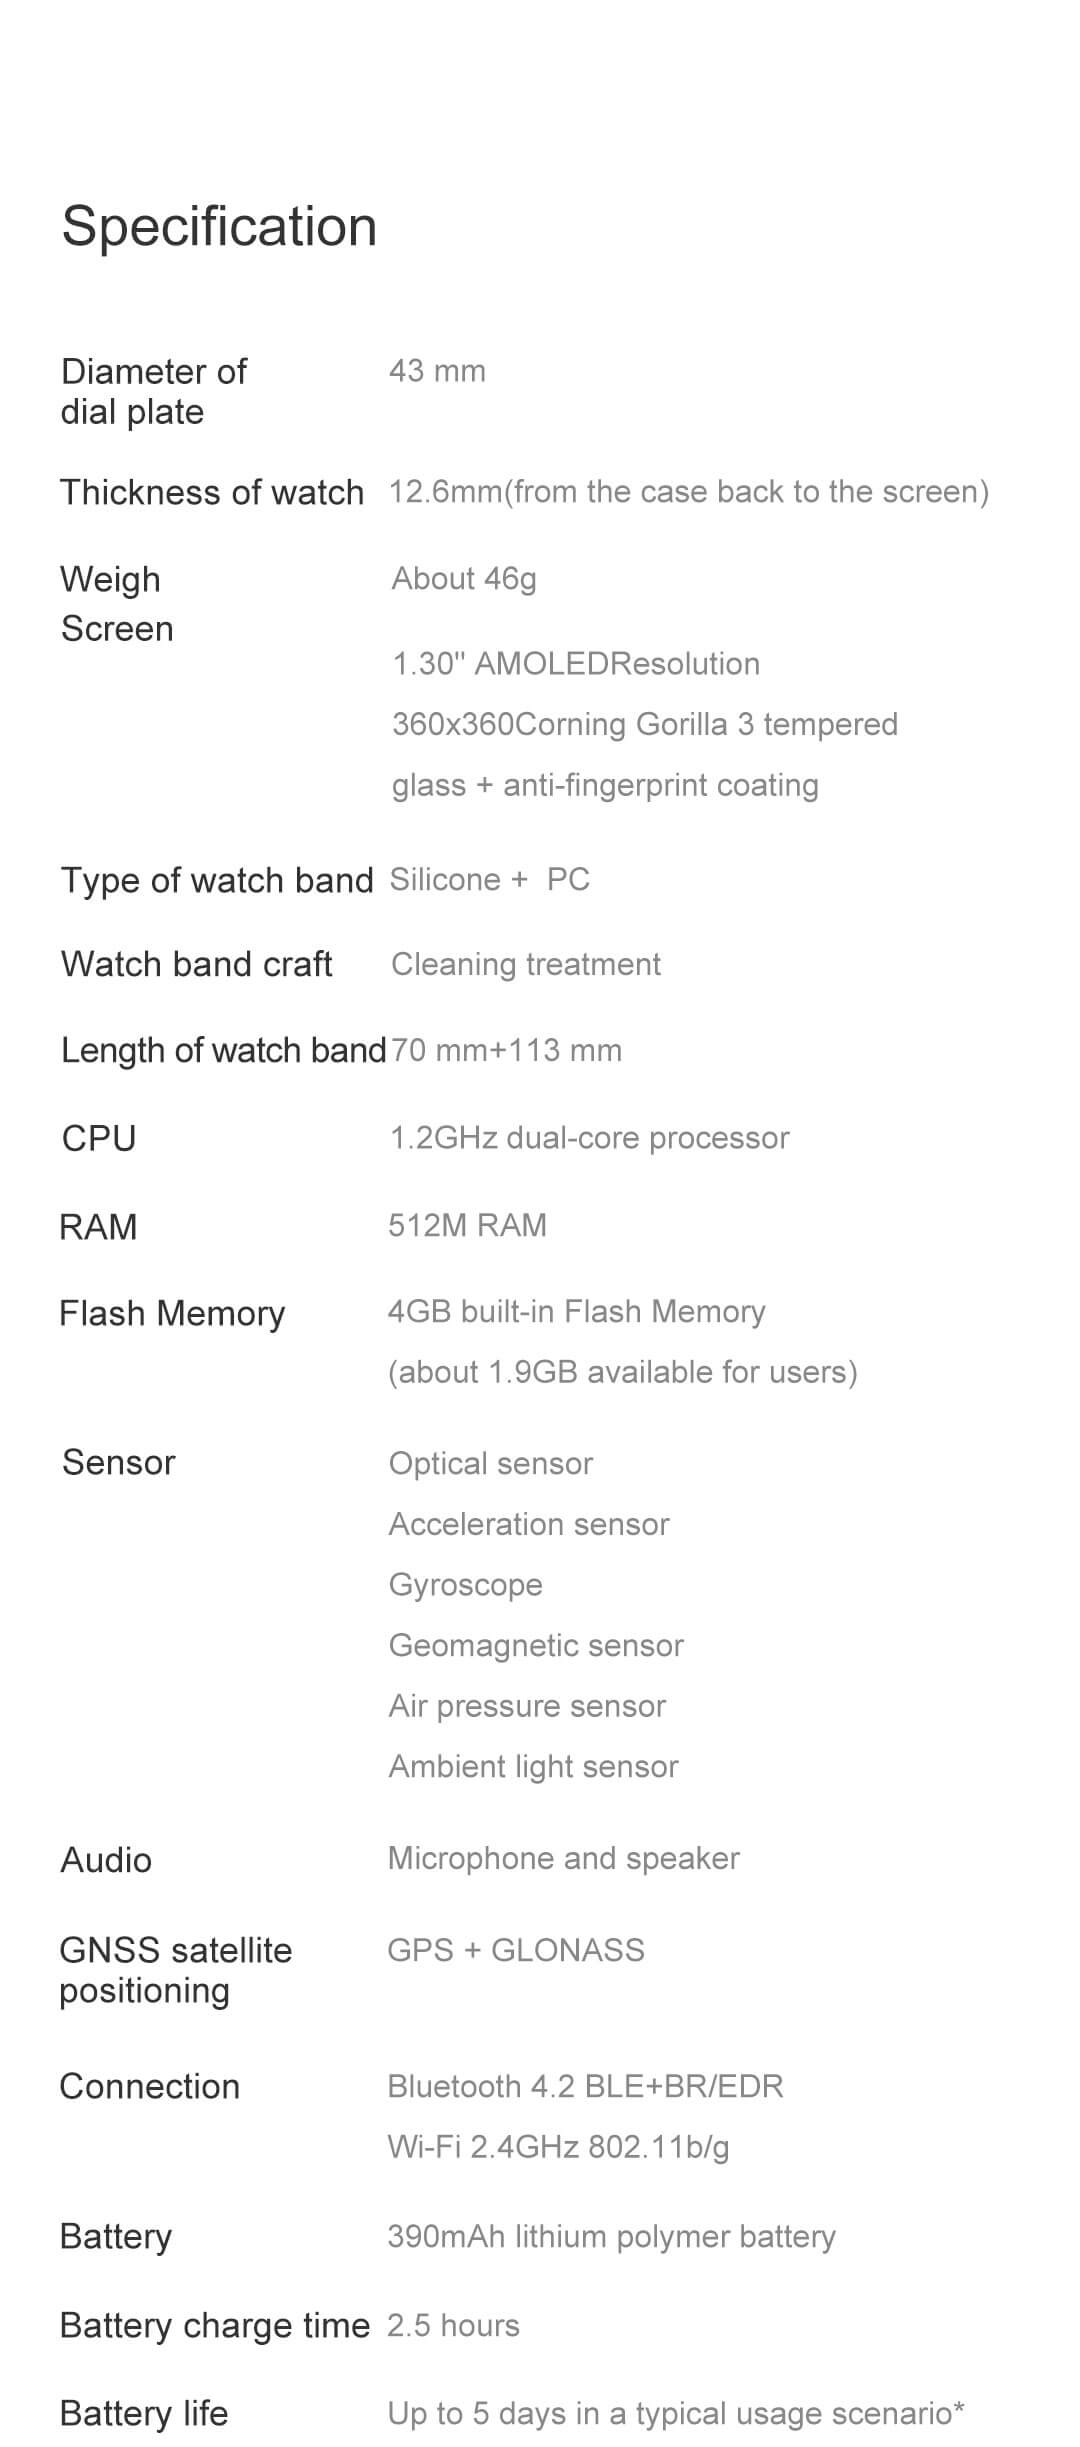The height and width of the screenshot is (2447, 1080).
Task: Select the Type of watch band label
Action: click(216, 880)
